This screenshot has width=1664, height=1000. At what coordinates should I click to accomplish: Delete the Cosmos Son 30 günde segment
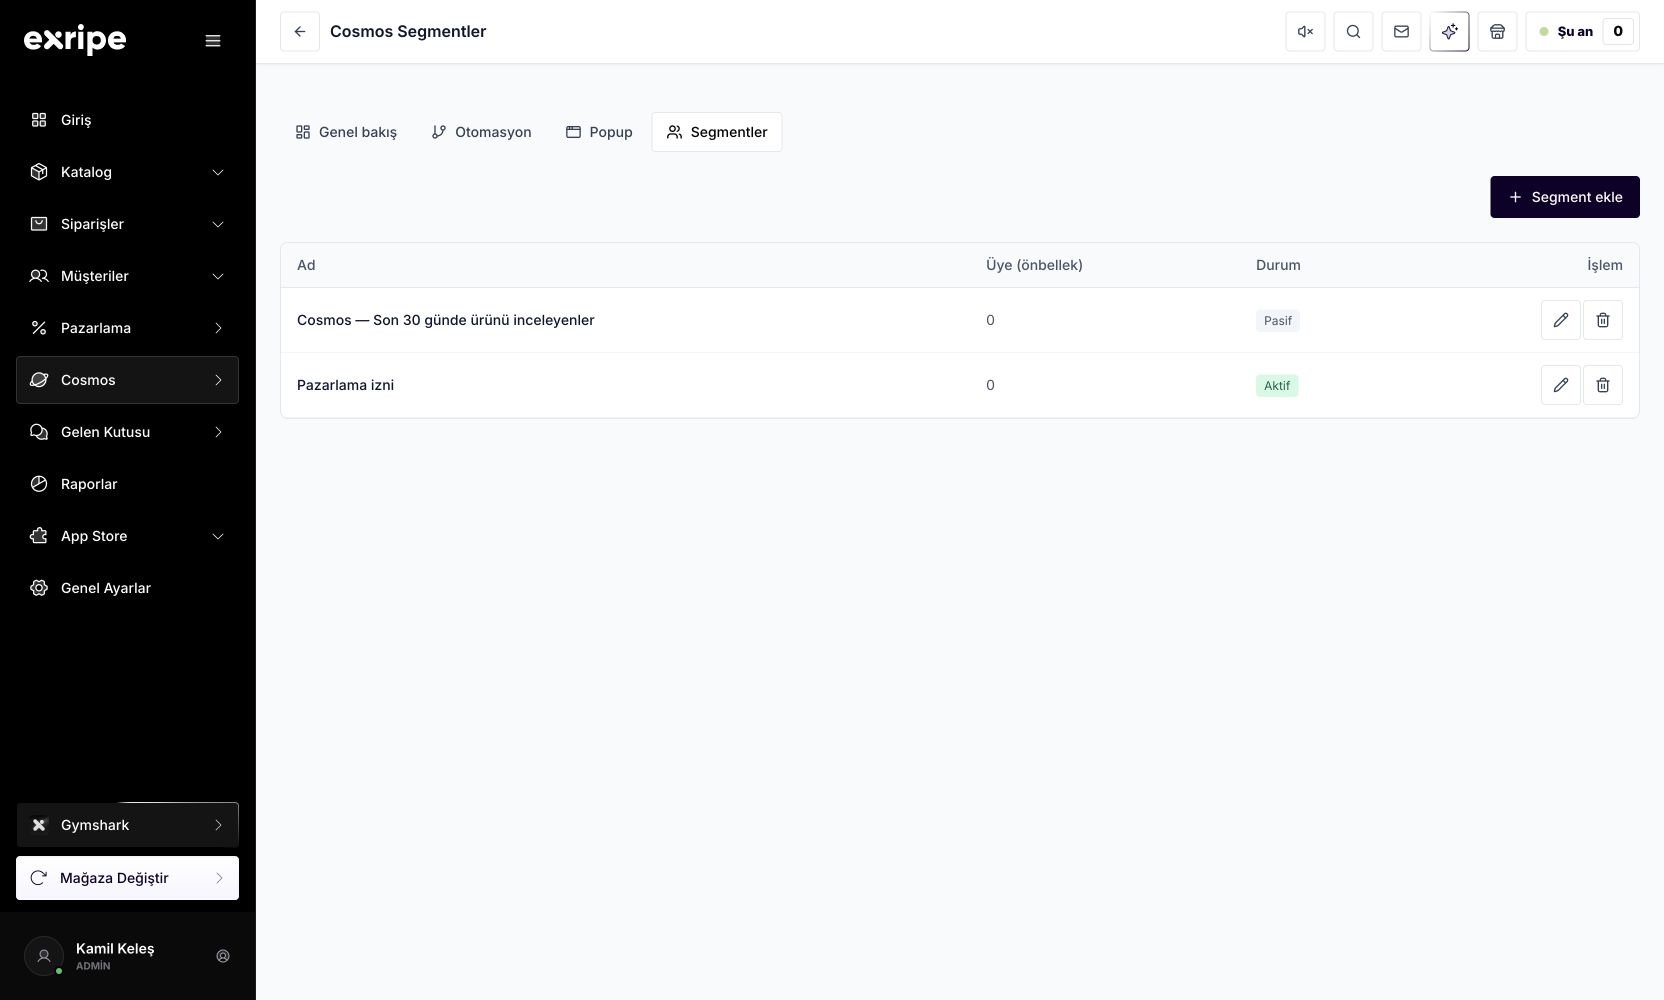[x=1602, y=320]
